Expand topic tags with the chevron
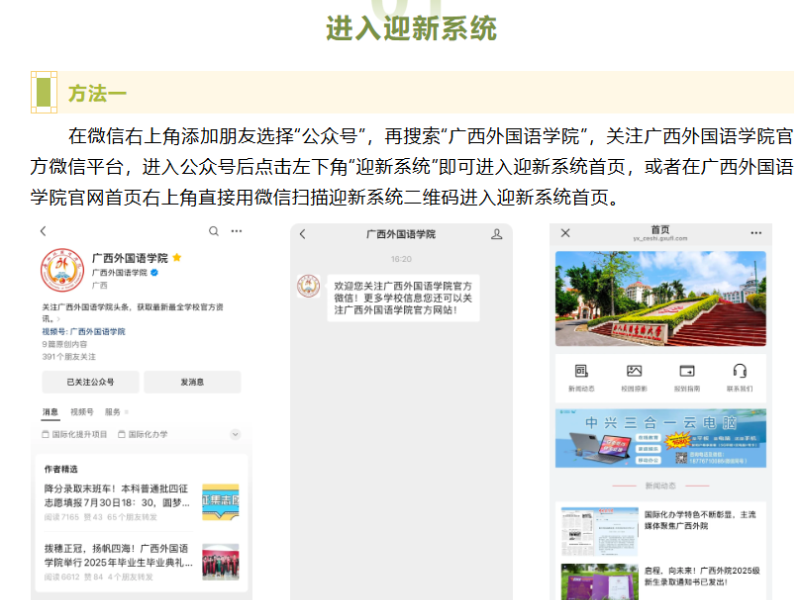Screen dimensions: 800x600 tap(235, 434)
